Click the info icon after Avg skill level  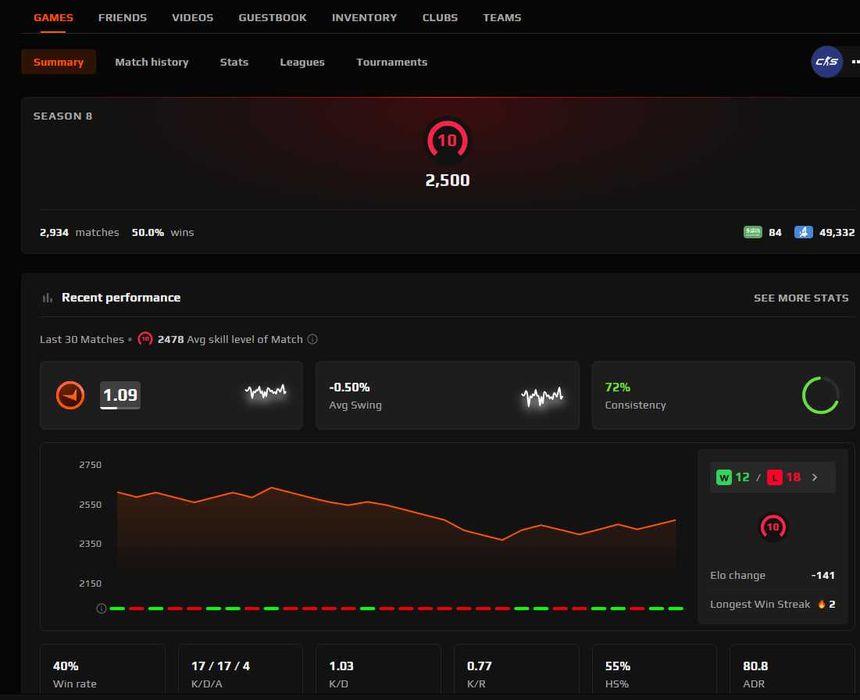point(312,339)
